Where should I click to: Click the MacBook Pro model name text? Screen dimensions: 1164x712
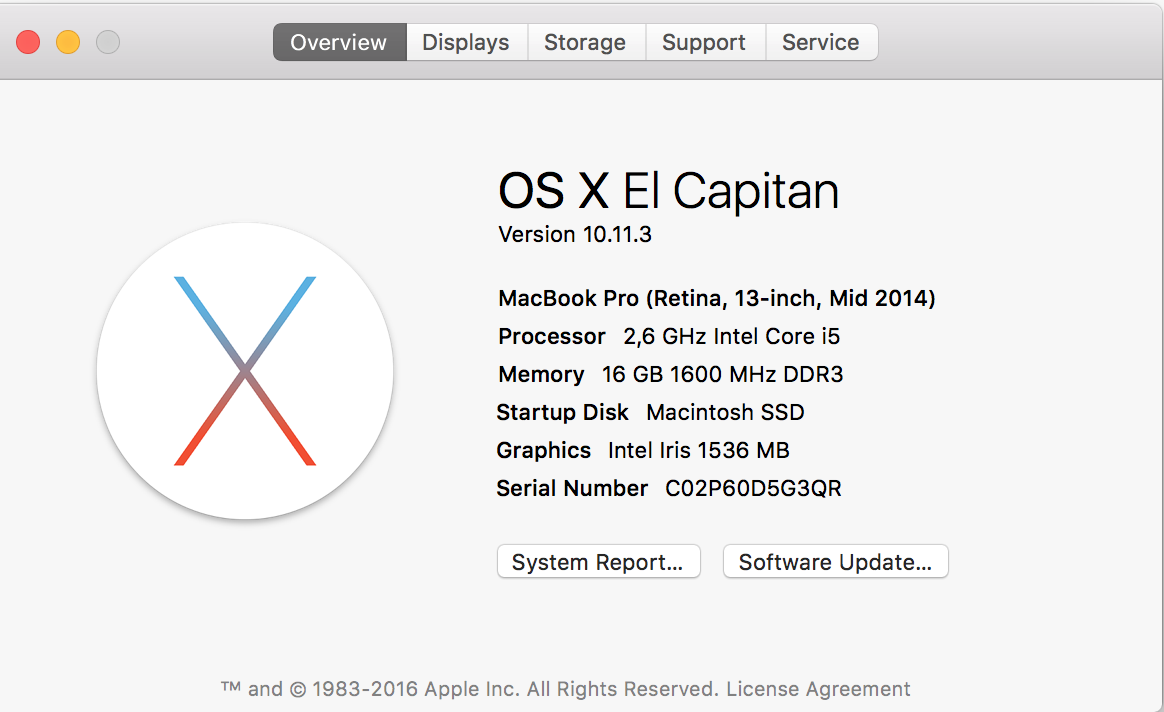[x=716, y=298]
